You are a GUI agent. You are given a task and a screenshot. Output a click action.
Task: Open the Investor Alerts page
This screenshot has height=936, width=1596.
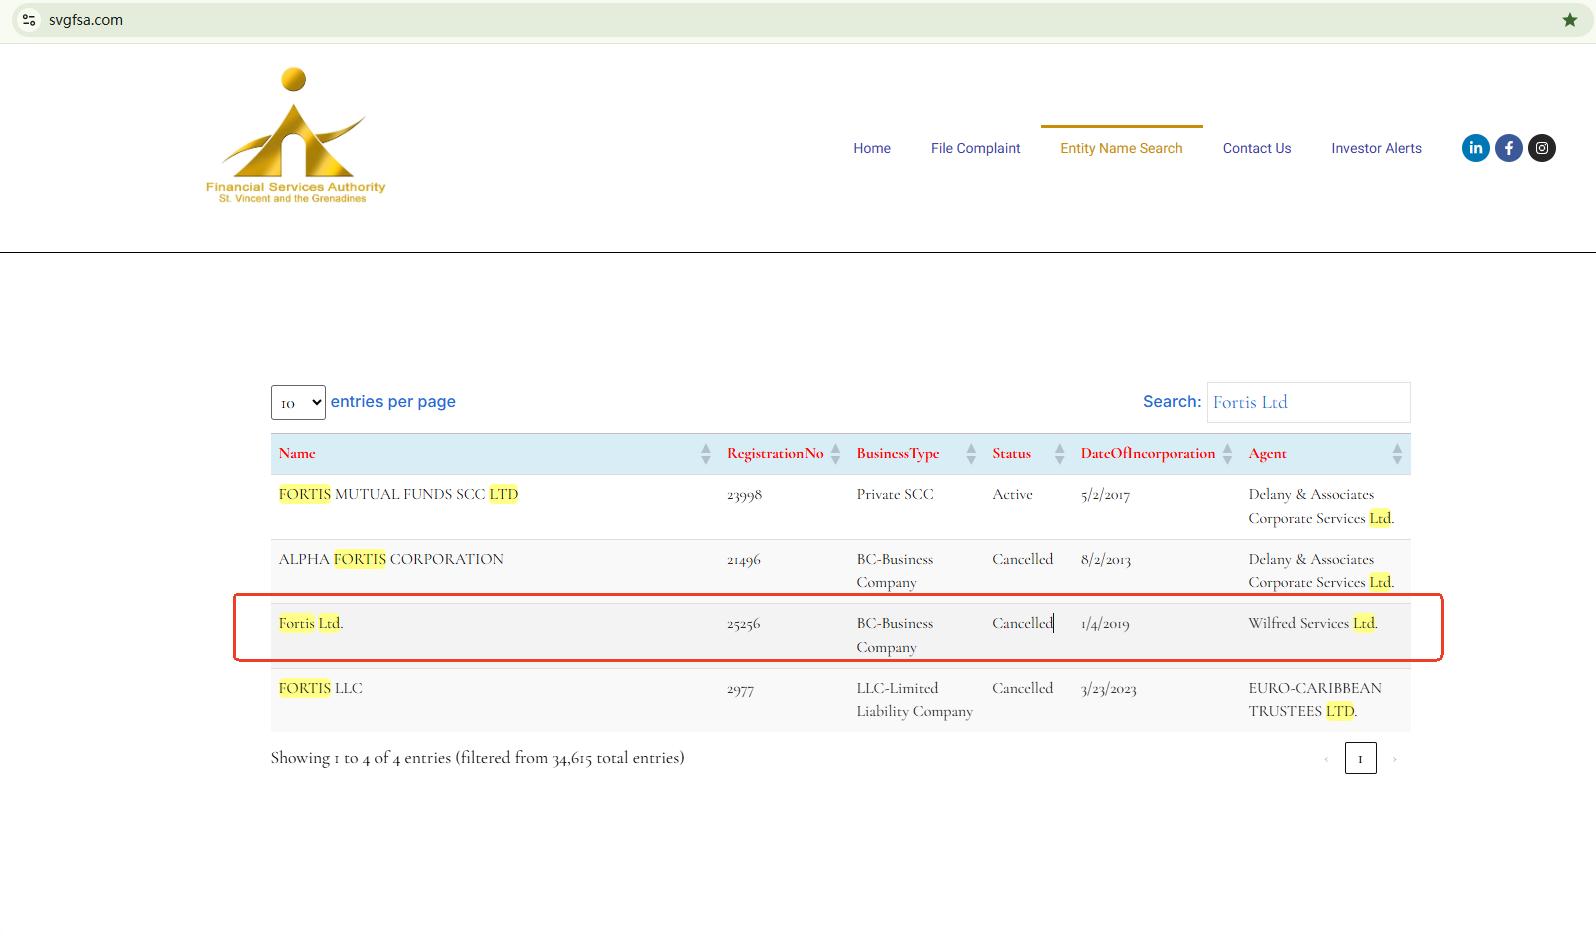[x=1376, y=148]
